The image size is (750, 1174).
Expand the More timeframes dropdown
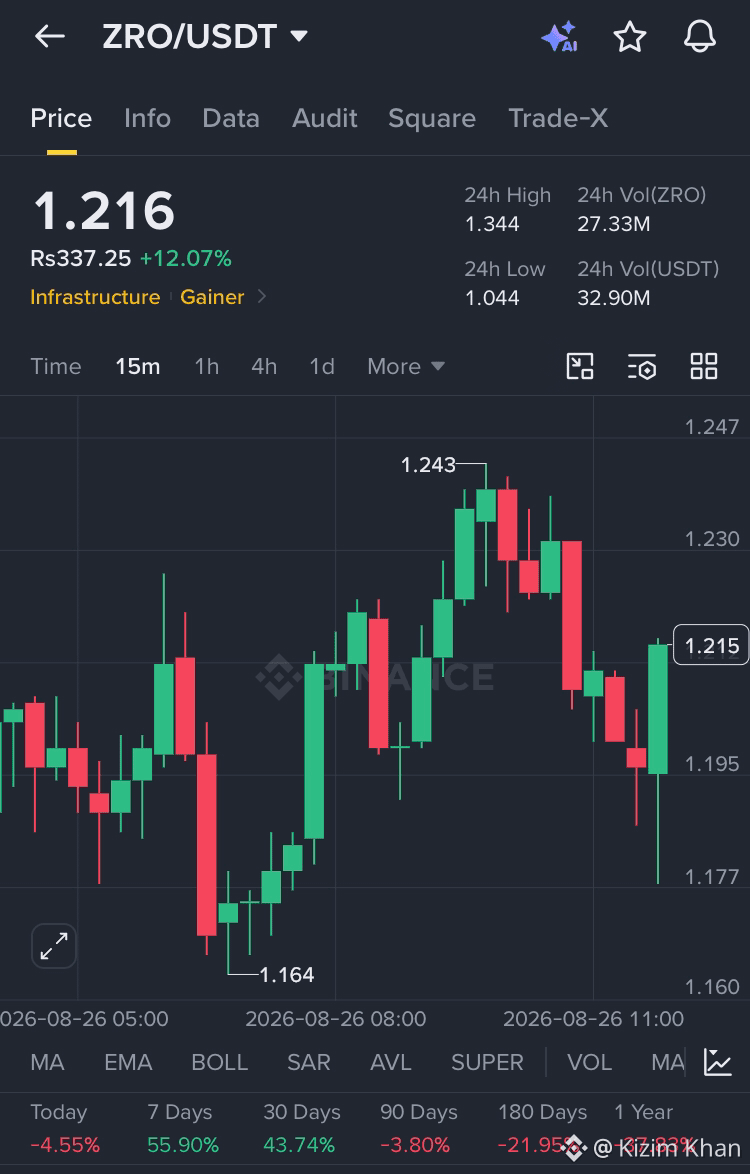point(406,366)
